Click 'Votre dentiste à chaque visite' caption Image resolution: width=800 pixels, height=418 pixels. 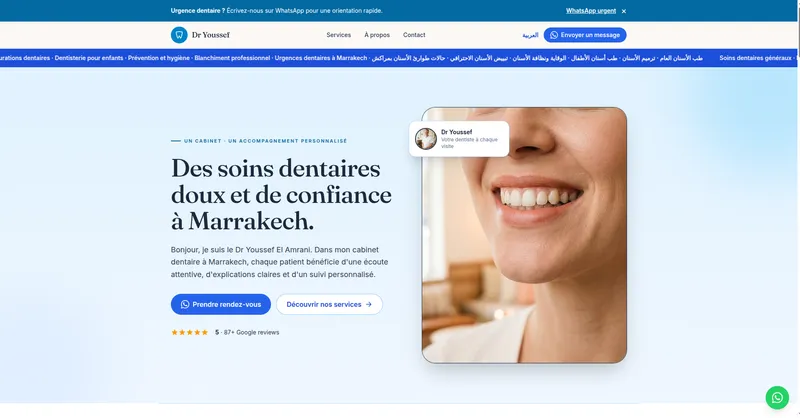point(469,143)
